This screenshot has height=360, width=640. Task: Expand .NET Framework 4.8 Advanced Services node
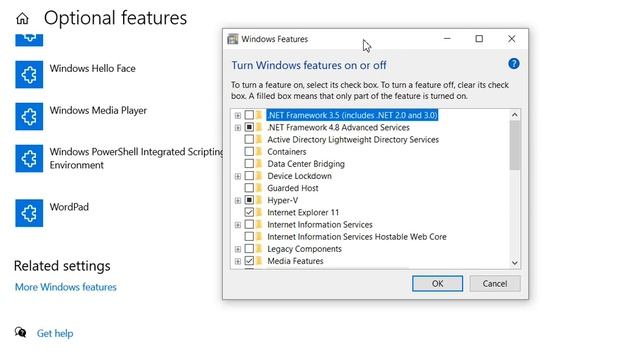[238, 128]
